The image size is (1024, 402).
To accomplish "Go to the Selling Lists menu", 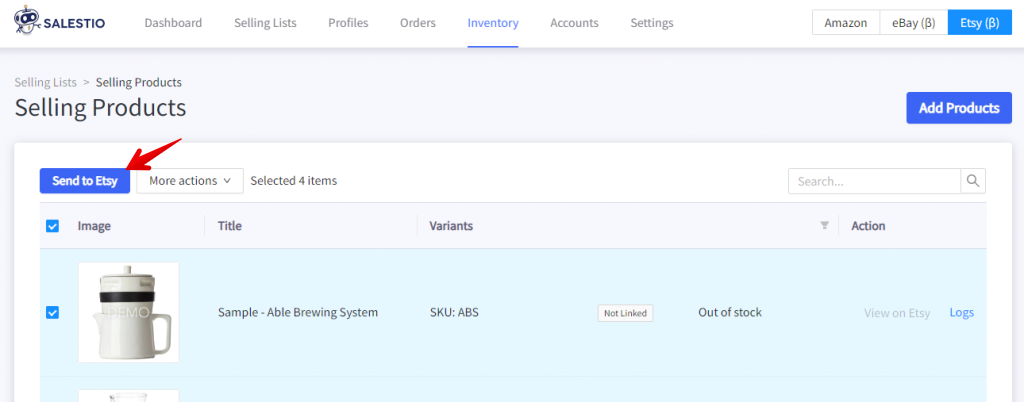I will 265,23.
